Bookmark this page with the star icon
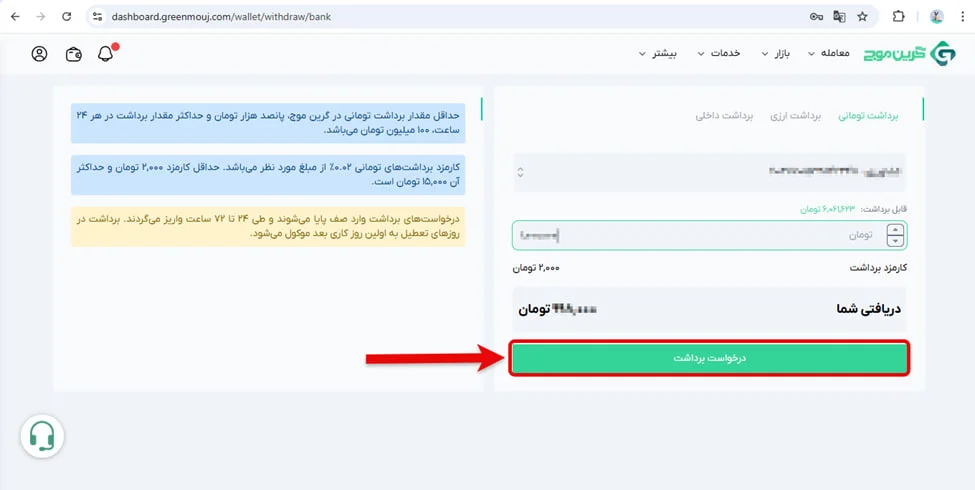The image size is (975, 490). (862, 17)
